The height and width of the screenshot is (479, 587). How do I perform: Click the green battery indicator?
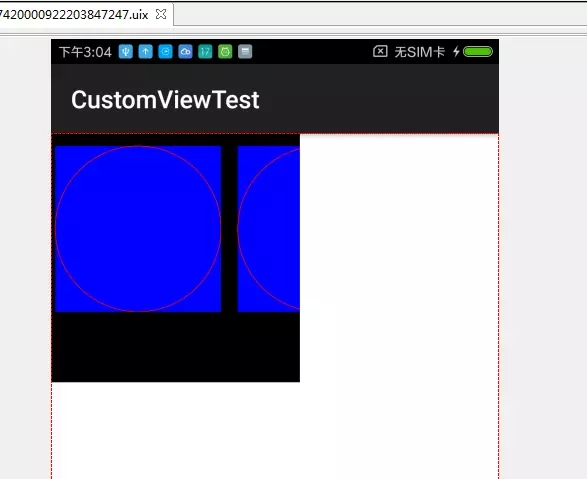tap(478, 52)
